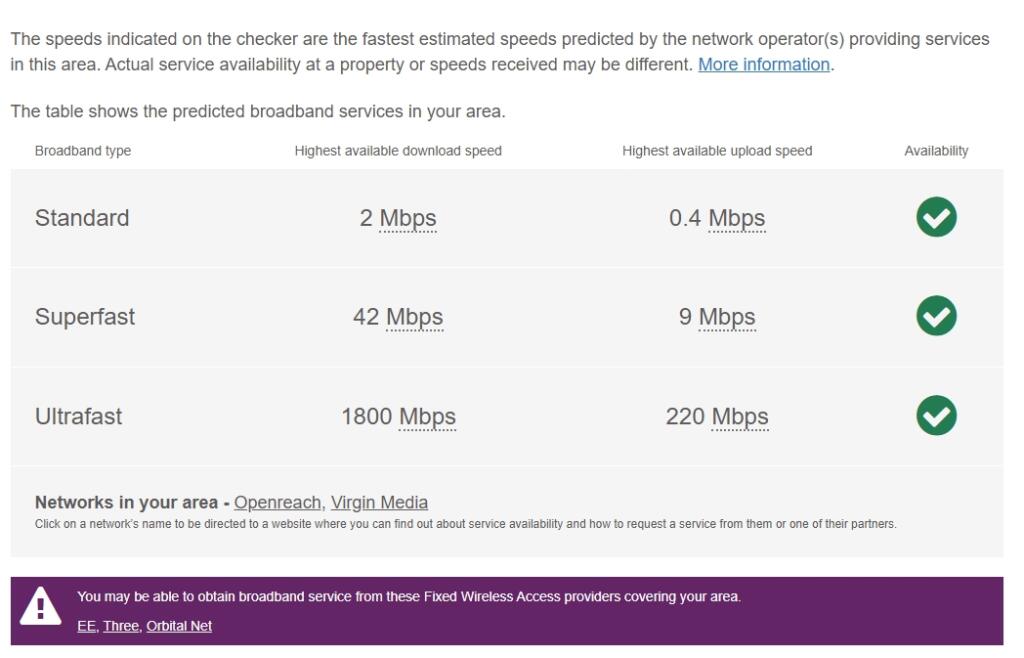This screenshot has height=658, width=1024.
Task: Click the Superfast availability checkmark icon
Action: (x=935, y=315)
